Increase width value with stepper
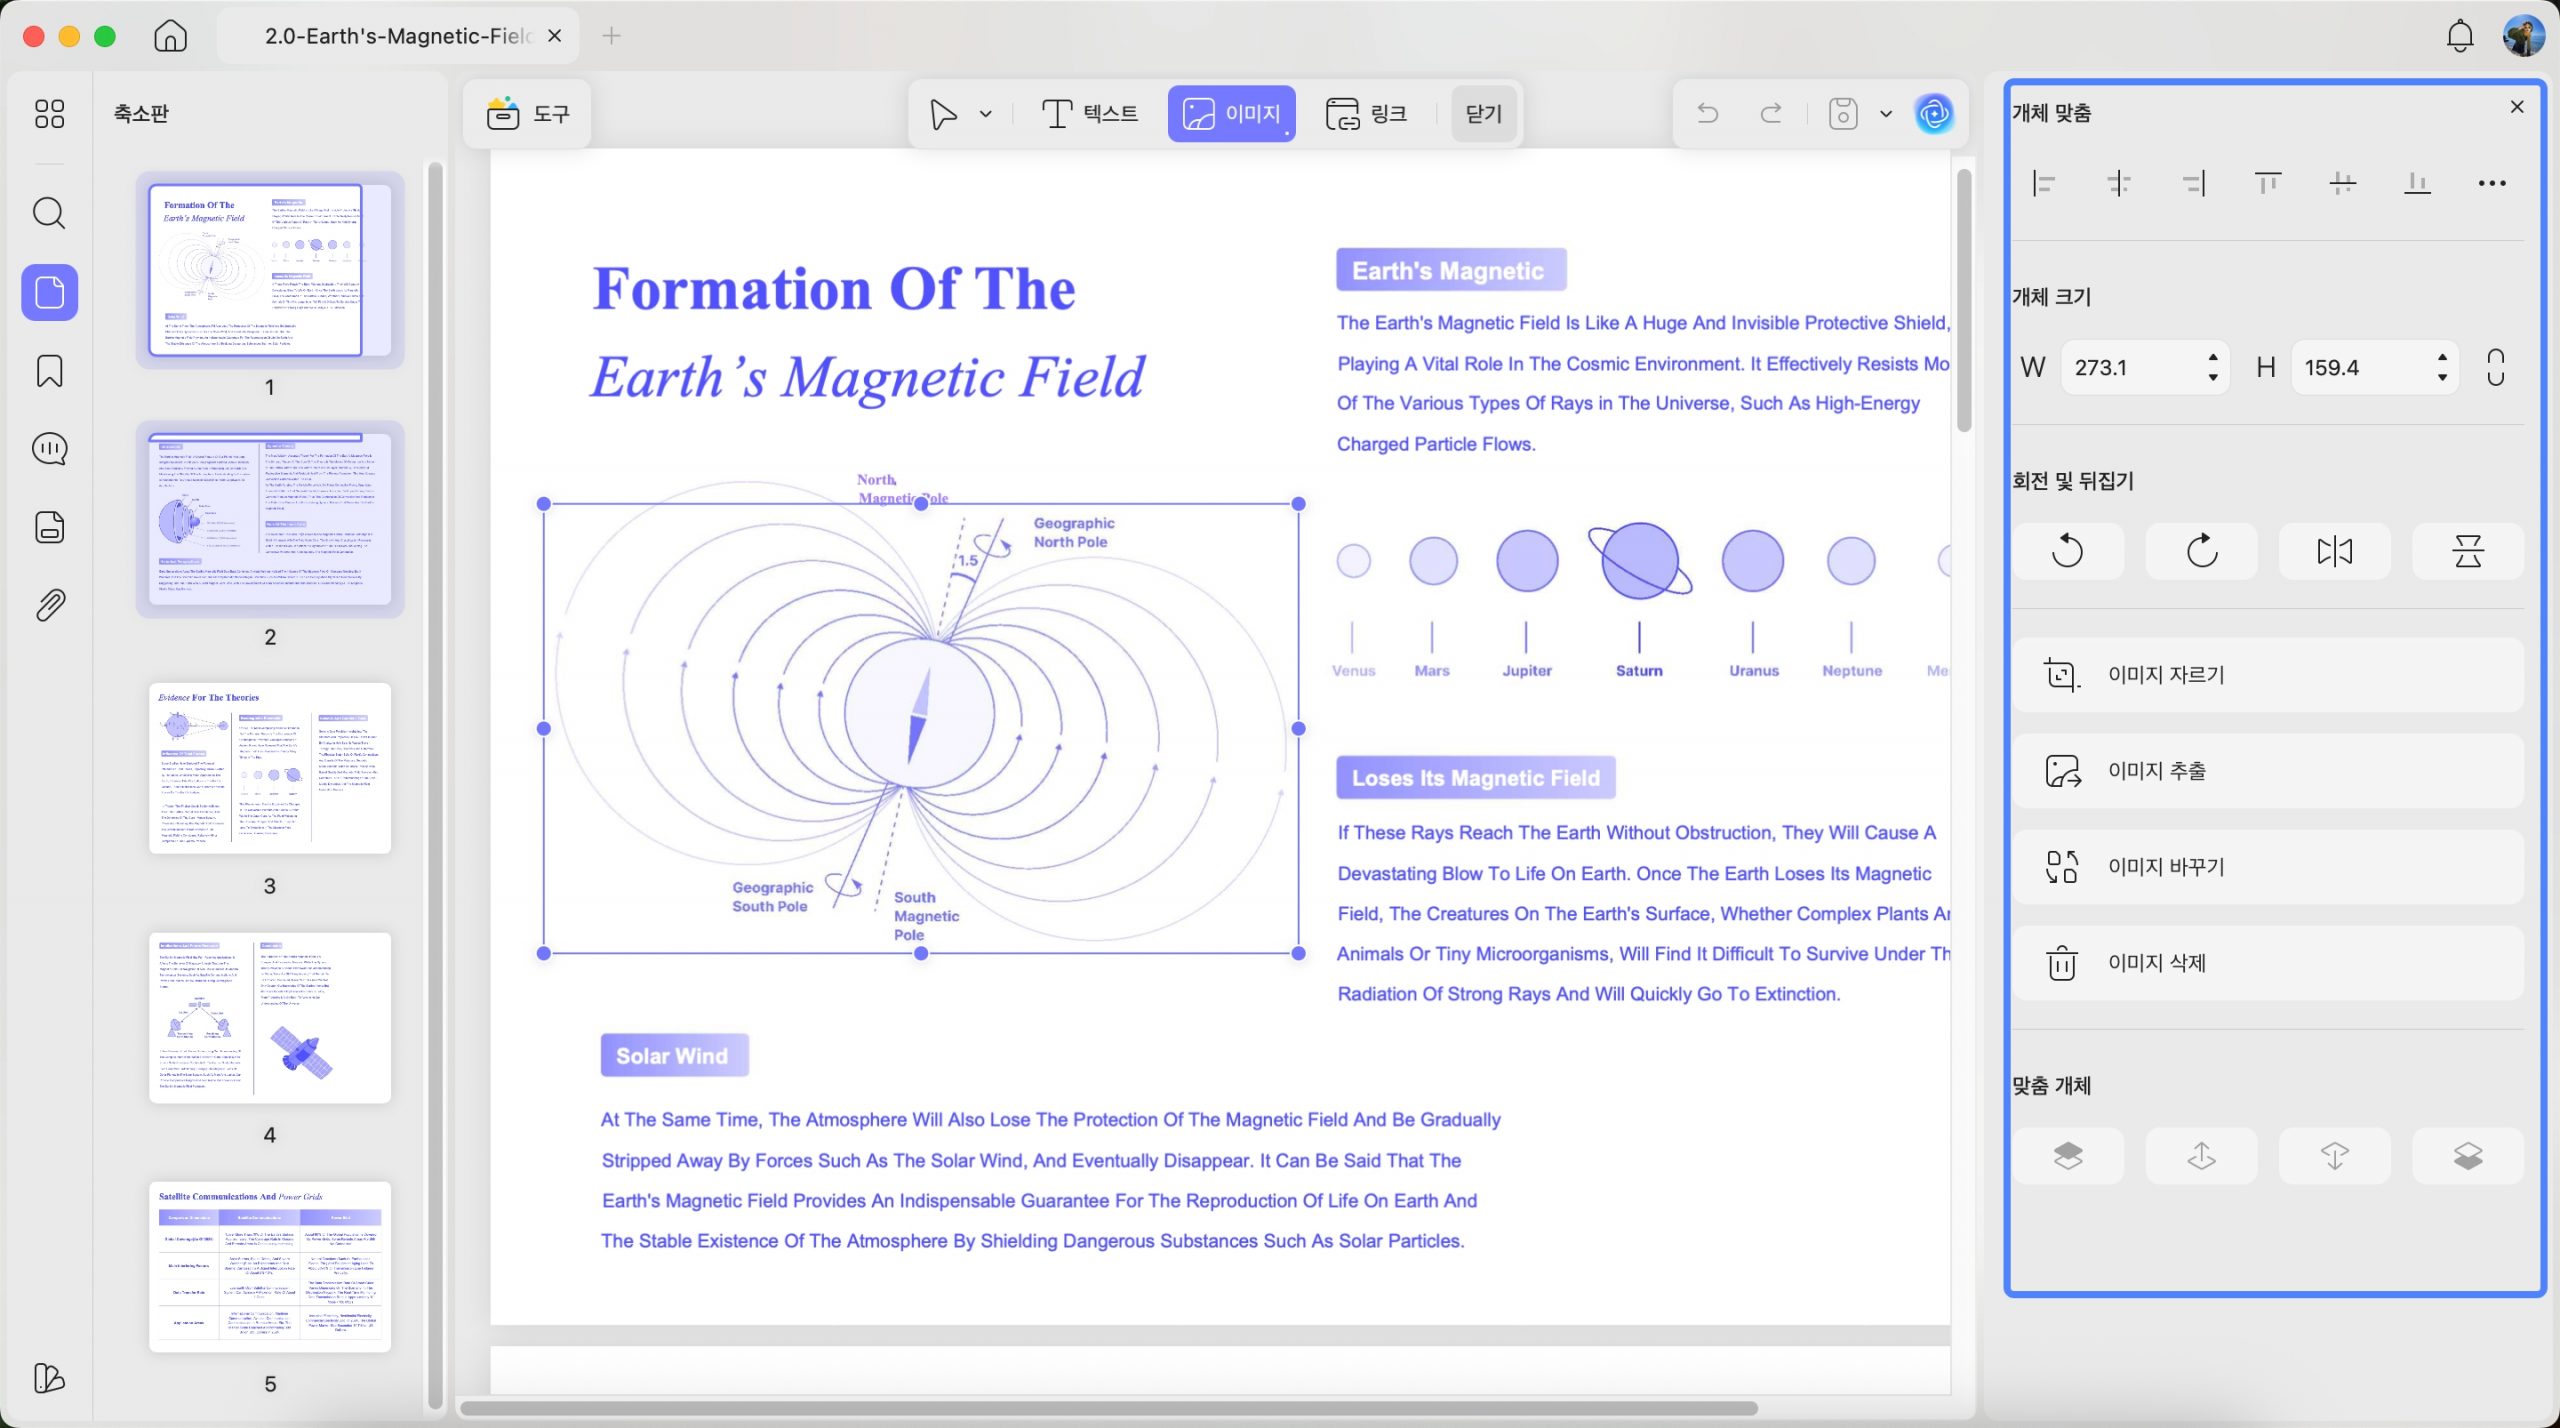Image resolution: width=2560 pixels, height=1428 pixels. pyautogui.click(x=2213, y=357)
